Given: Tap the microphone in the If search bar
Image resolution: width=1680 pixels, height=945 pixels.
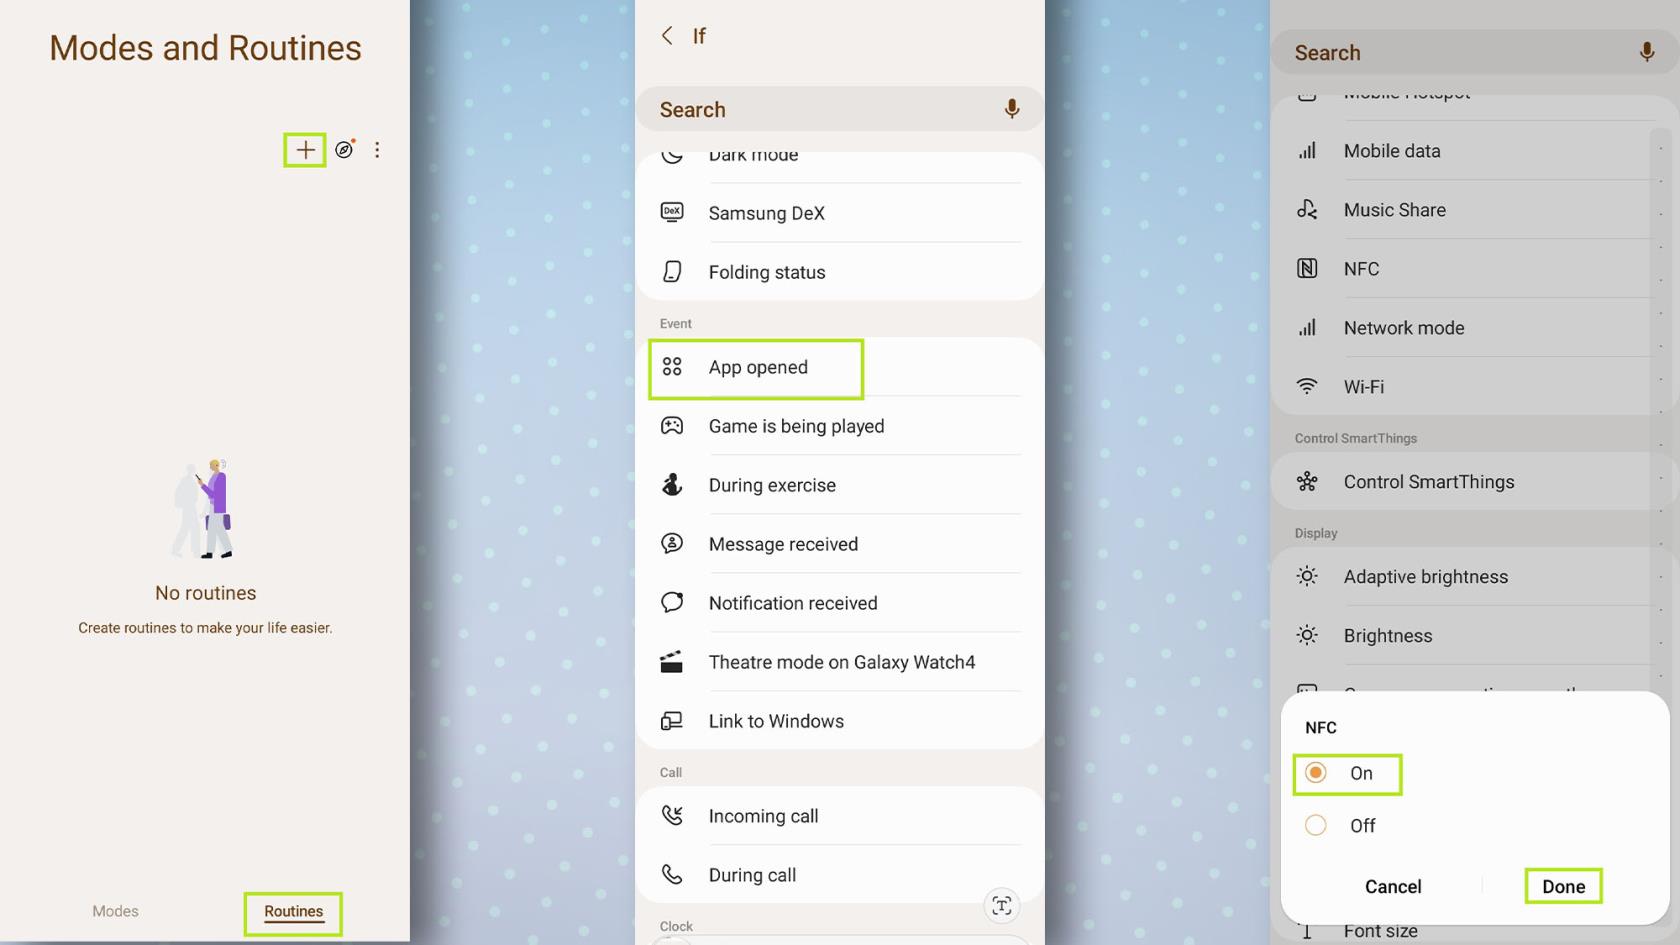Looking at the screenshot, I should click(1012, 109).
